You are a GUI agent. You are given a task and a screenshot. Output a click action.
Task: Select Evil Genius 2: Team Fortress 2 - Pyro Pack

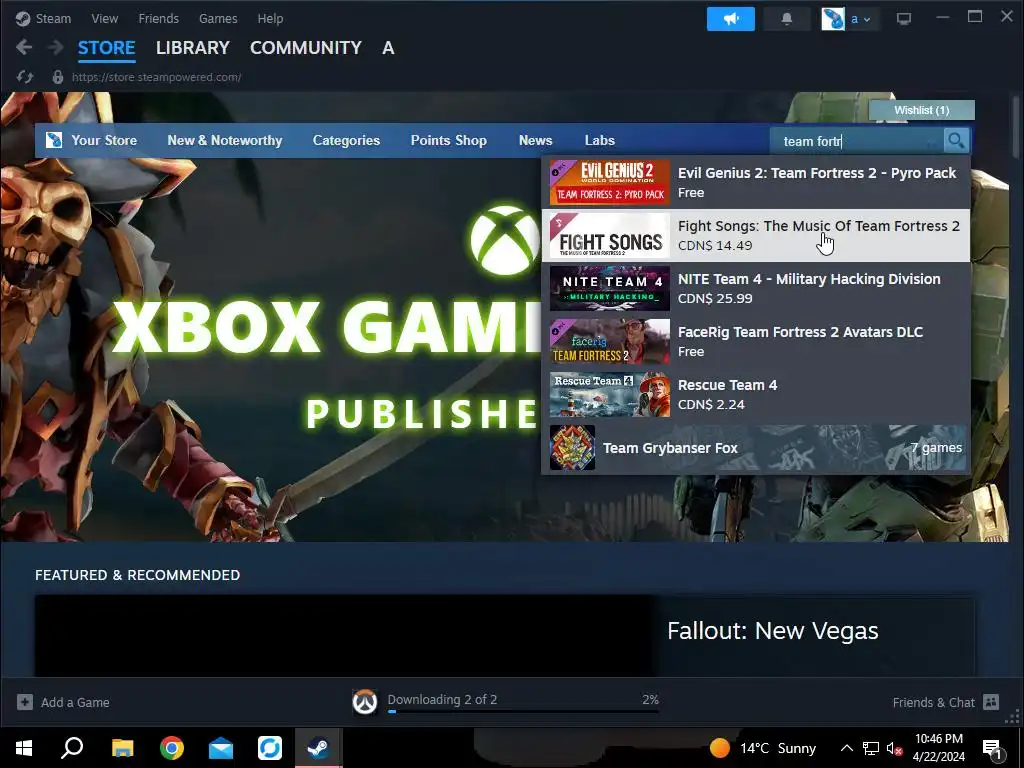coord(756,182)
